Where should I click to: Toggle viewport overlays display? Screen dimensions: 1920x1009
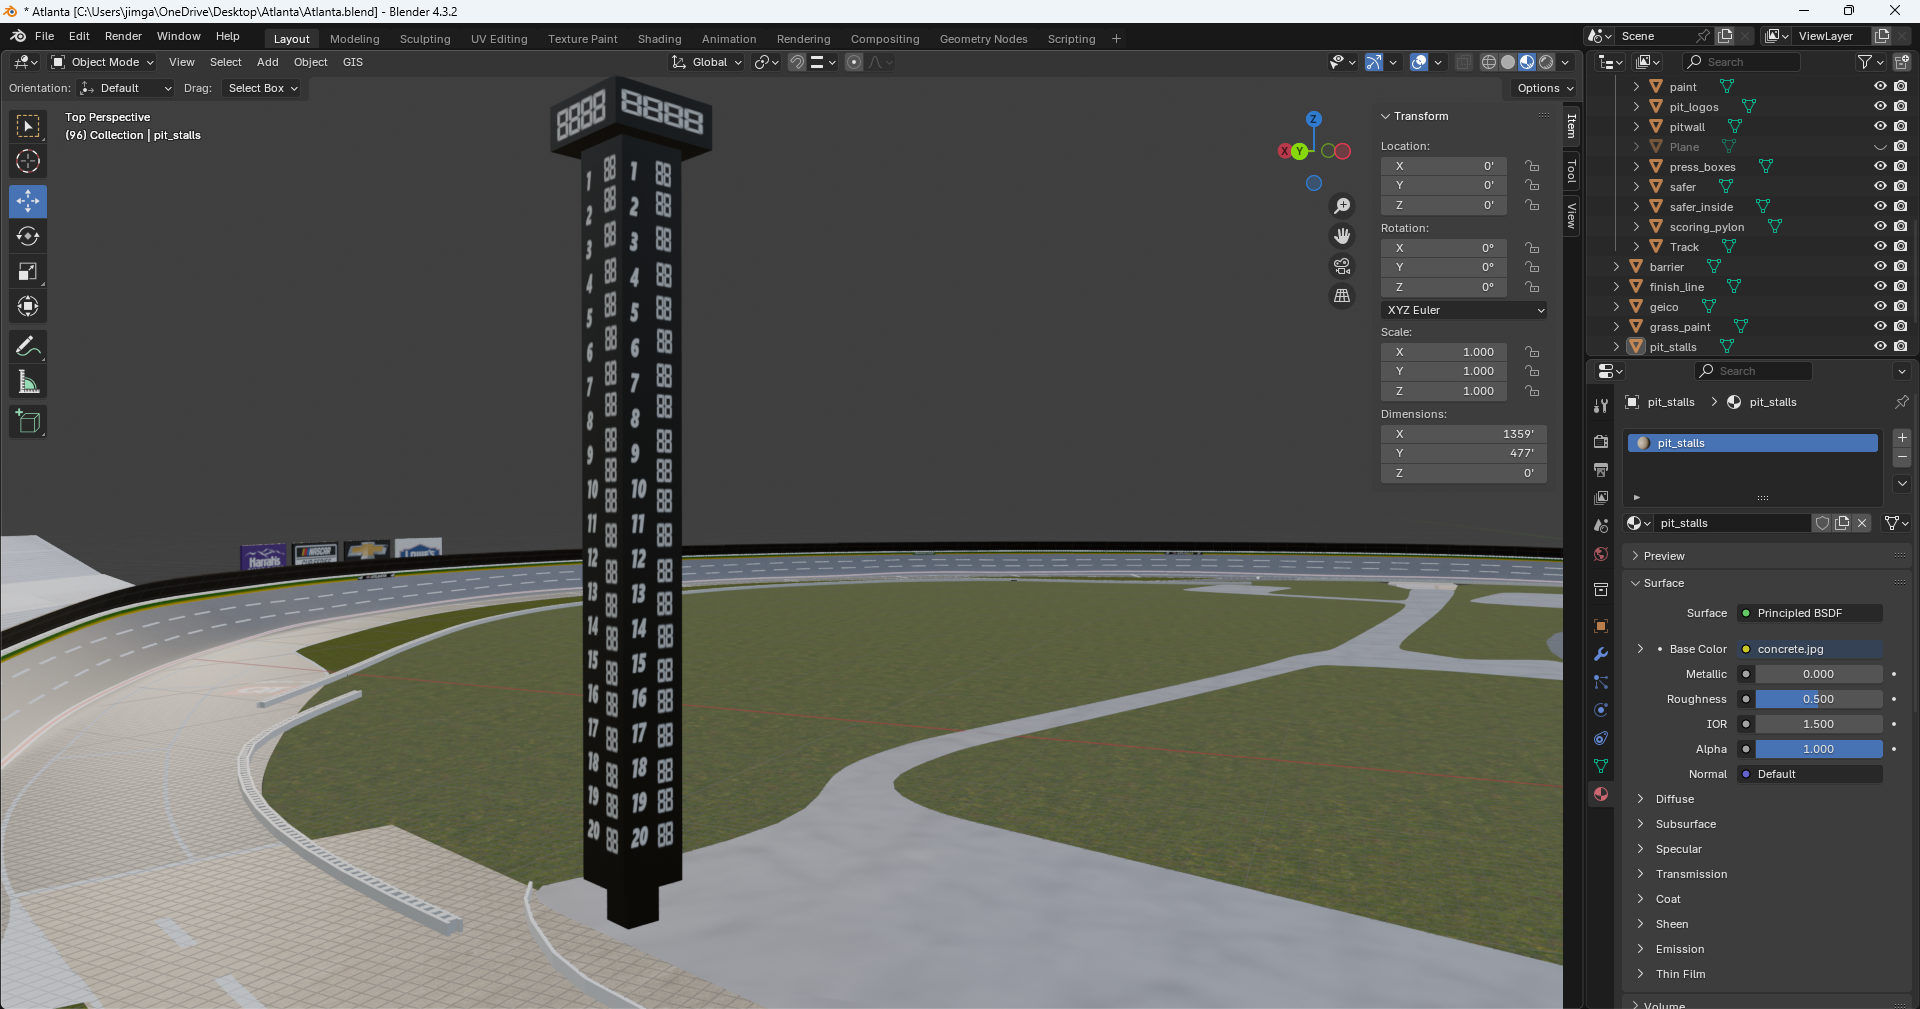(1419, 62)
